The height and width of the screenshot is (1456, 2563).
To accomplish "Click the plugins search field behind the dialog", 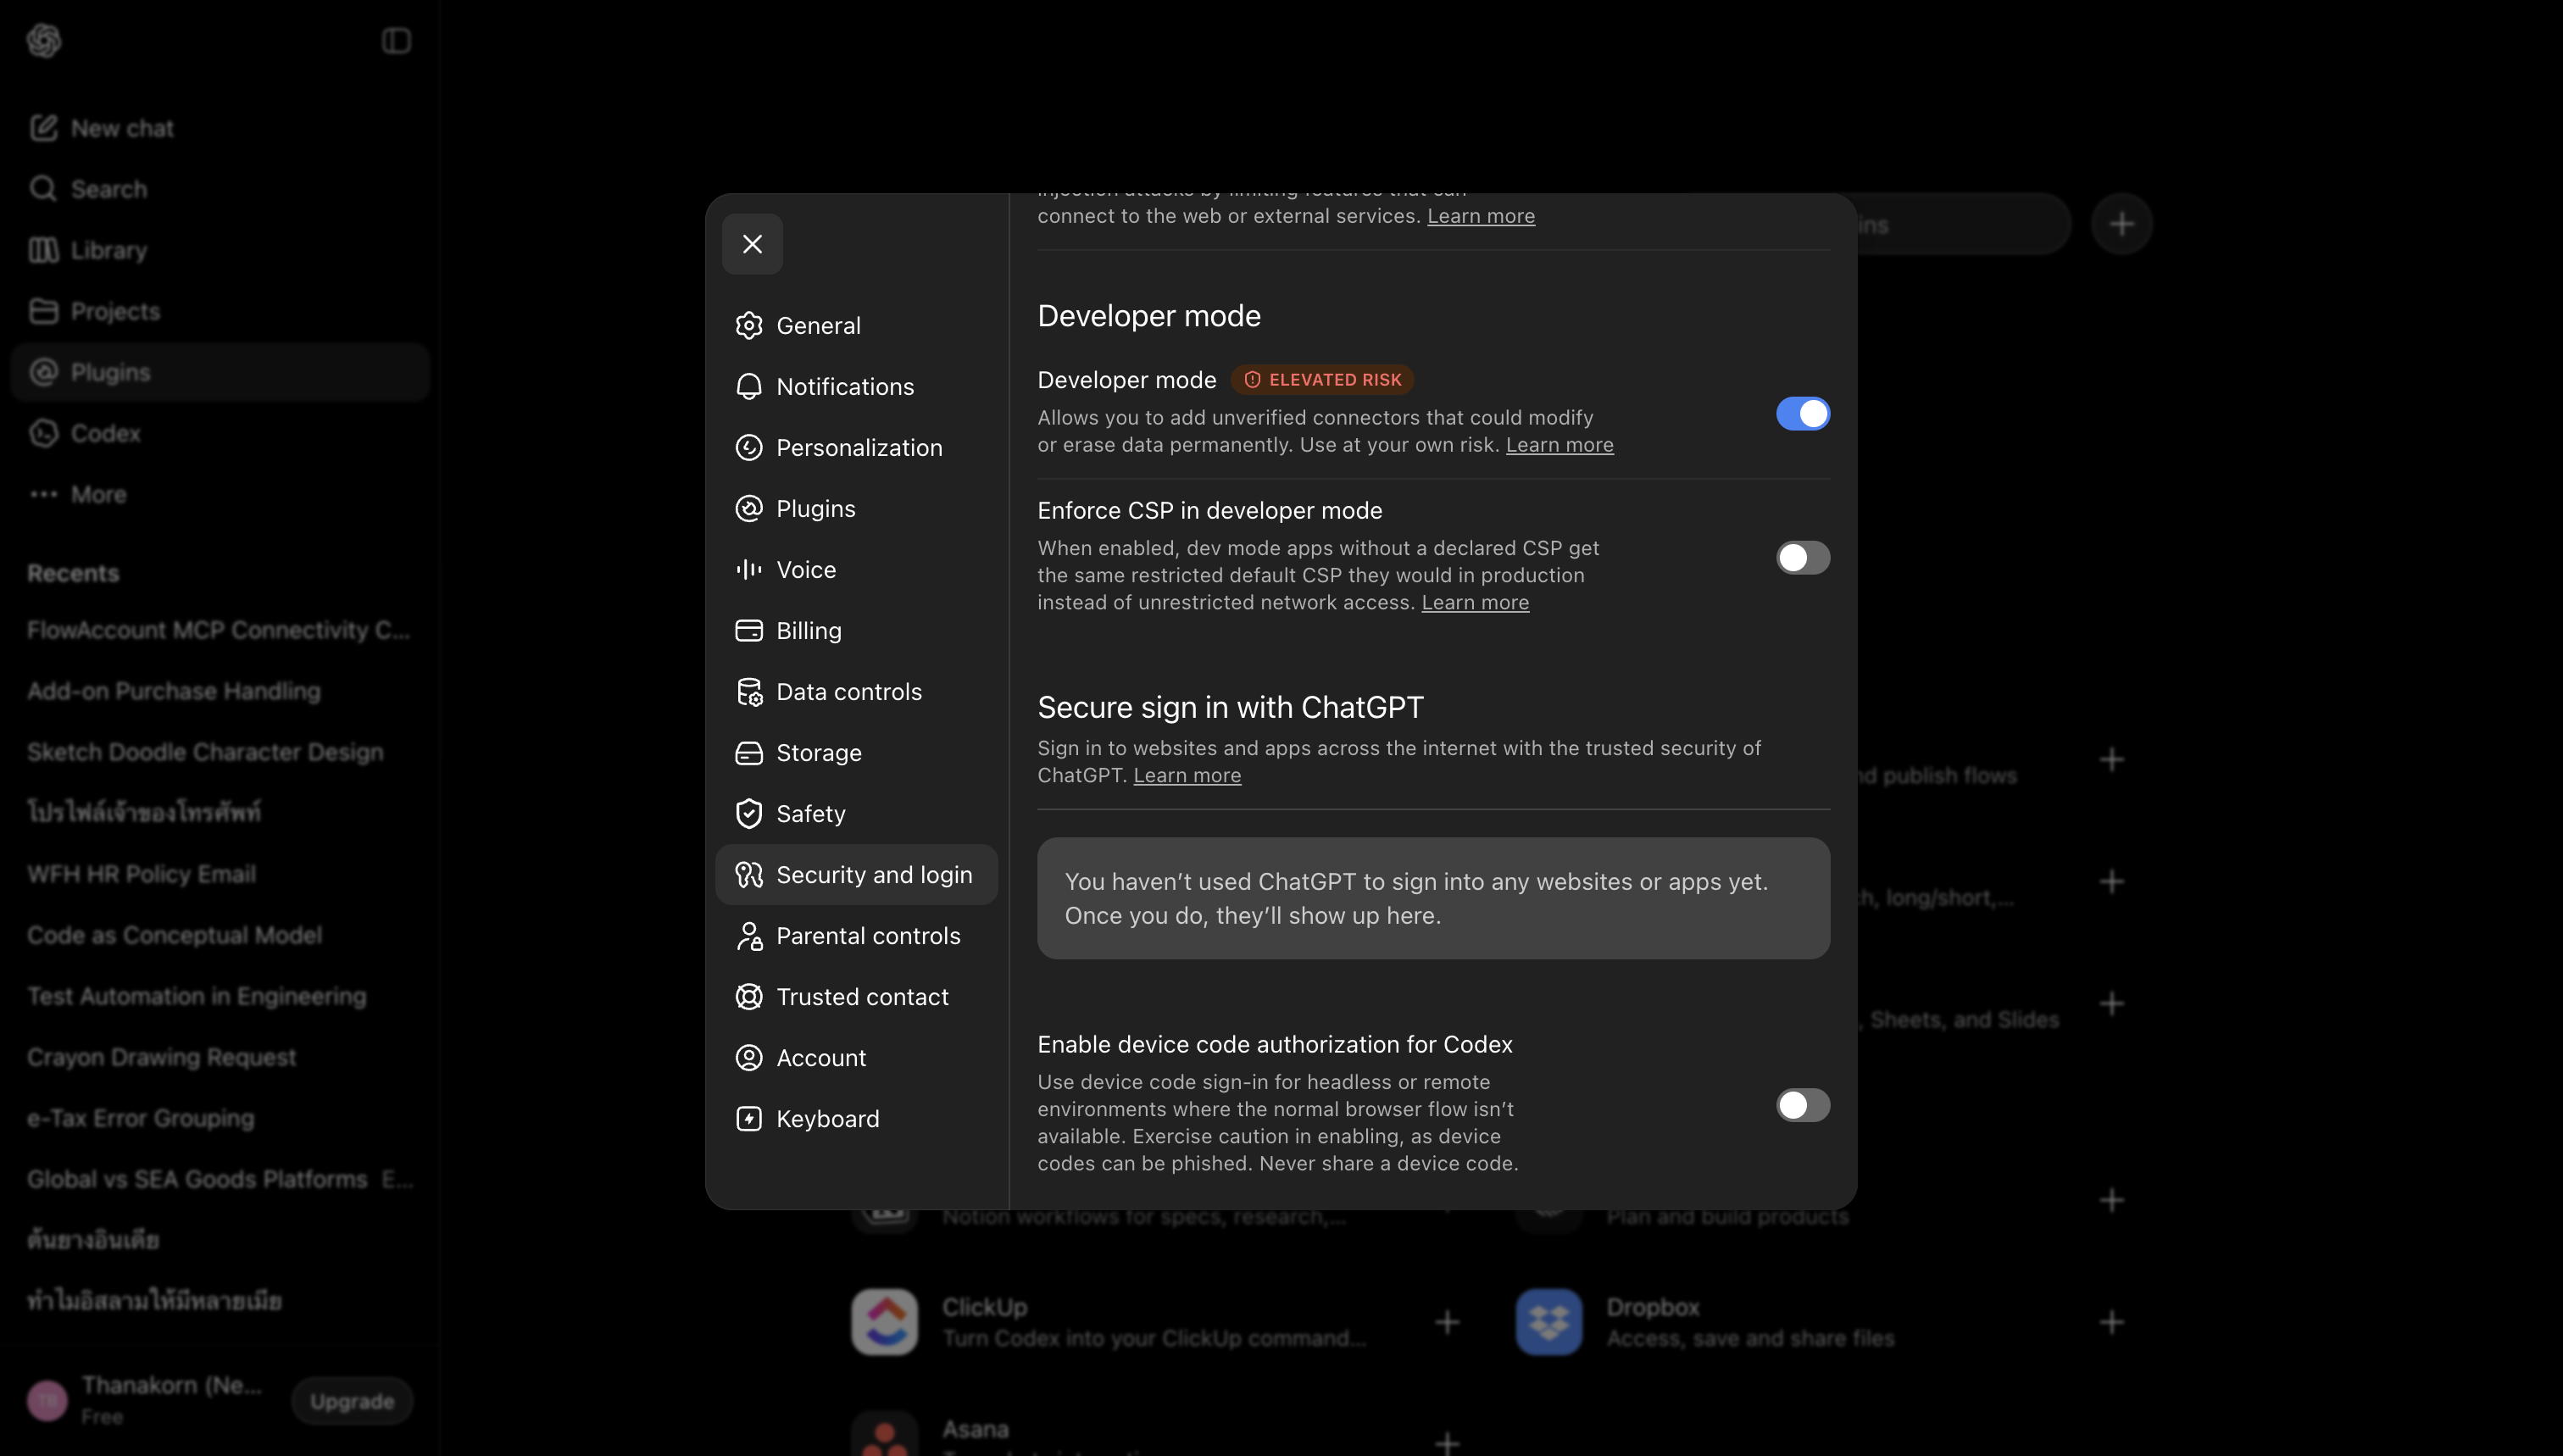I will (x=1962, y=224).
